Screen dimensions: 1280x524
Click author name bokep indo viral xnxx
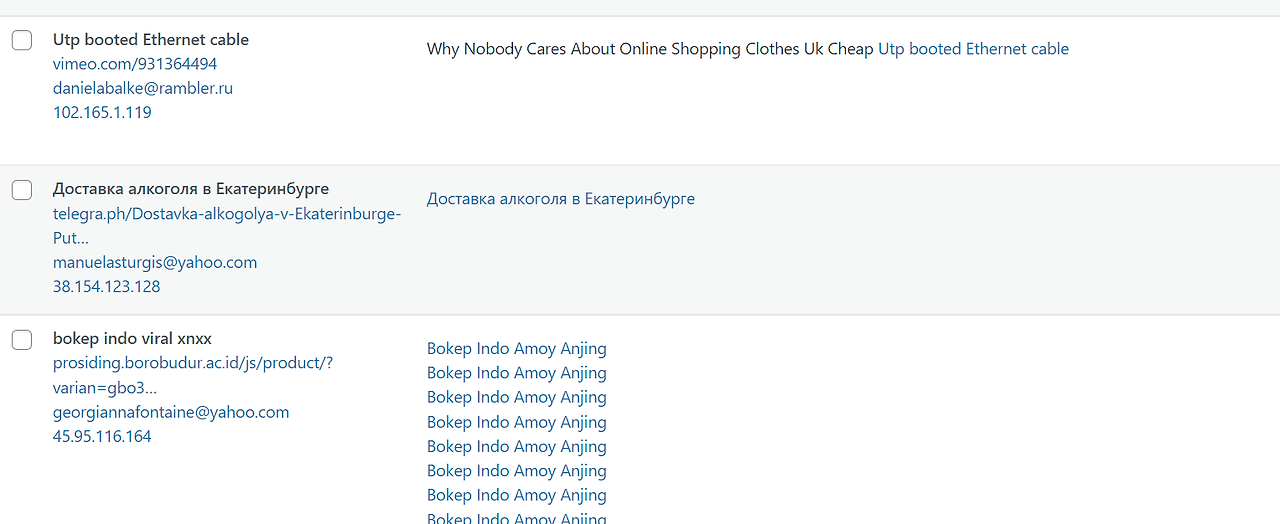tap(132, 339)
